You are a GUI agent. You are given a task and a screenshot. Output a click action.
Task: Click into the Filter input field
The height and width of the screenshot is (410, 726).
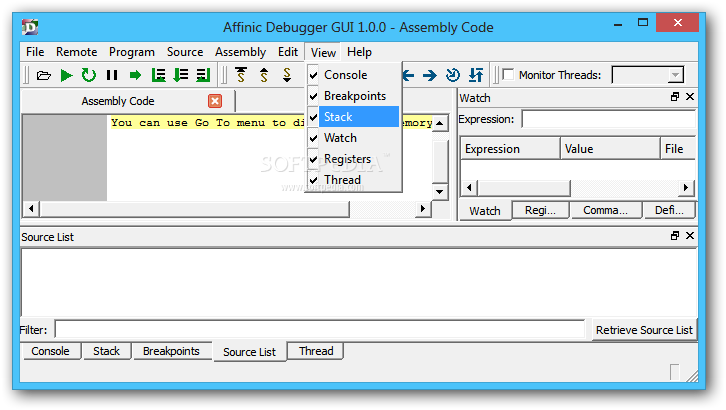coord(320,329)
